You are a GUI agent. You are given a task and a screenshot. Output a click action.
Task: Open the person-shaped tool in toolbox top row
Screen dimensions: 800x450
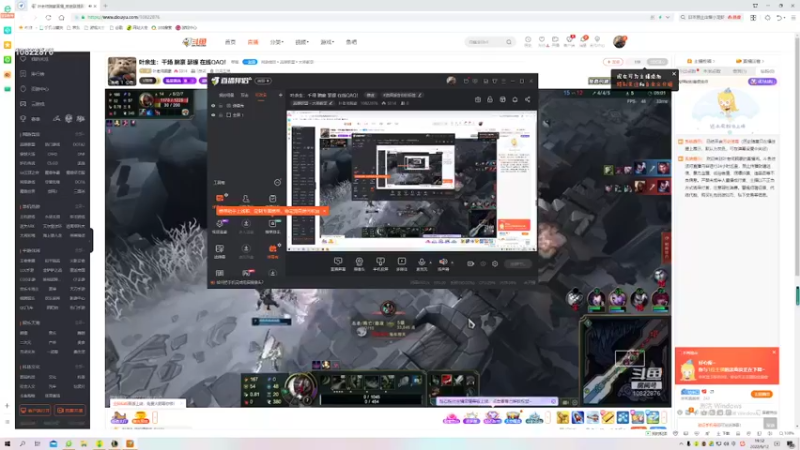pyautogui.click(x=246, y=199)
